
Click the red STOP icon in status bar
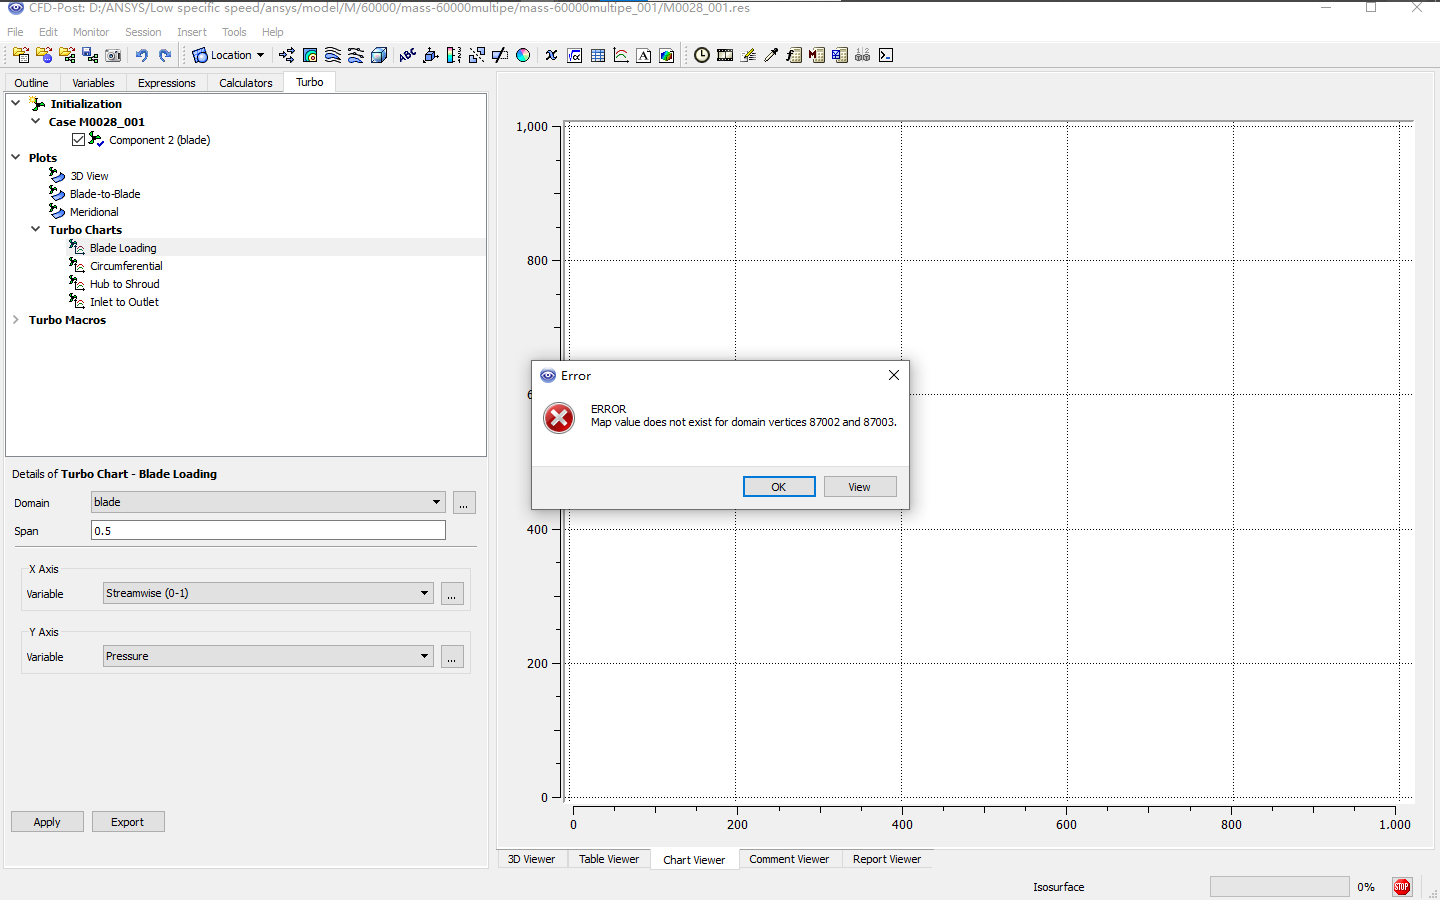coord(1401,887)
